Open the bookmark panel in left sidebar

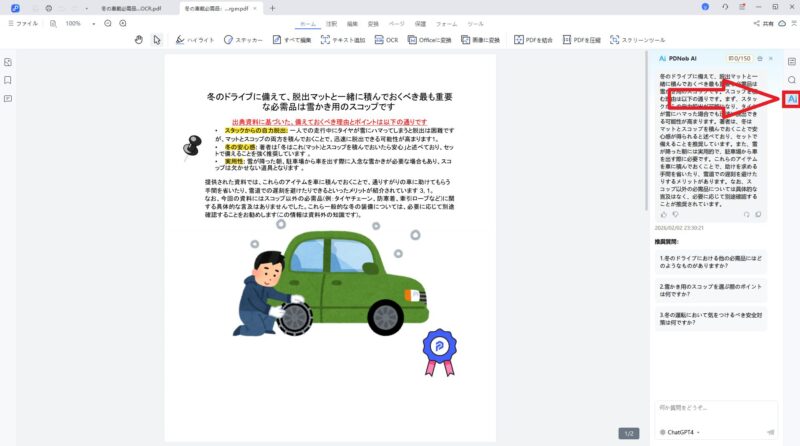tap(8, 79)
